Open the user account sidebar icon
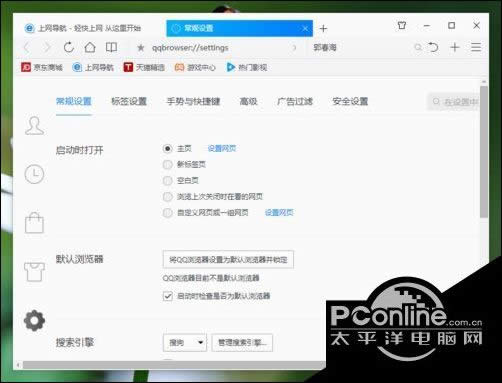502x383 pixels. pos(34,126)
